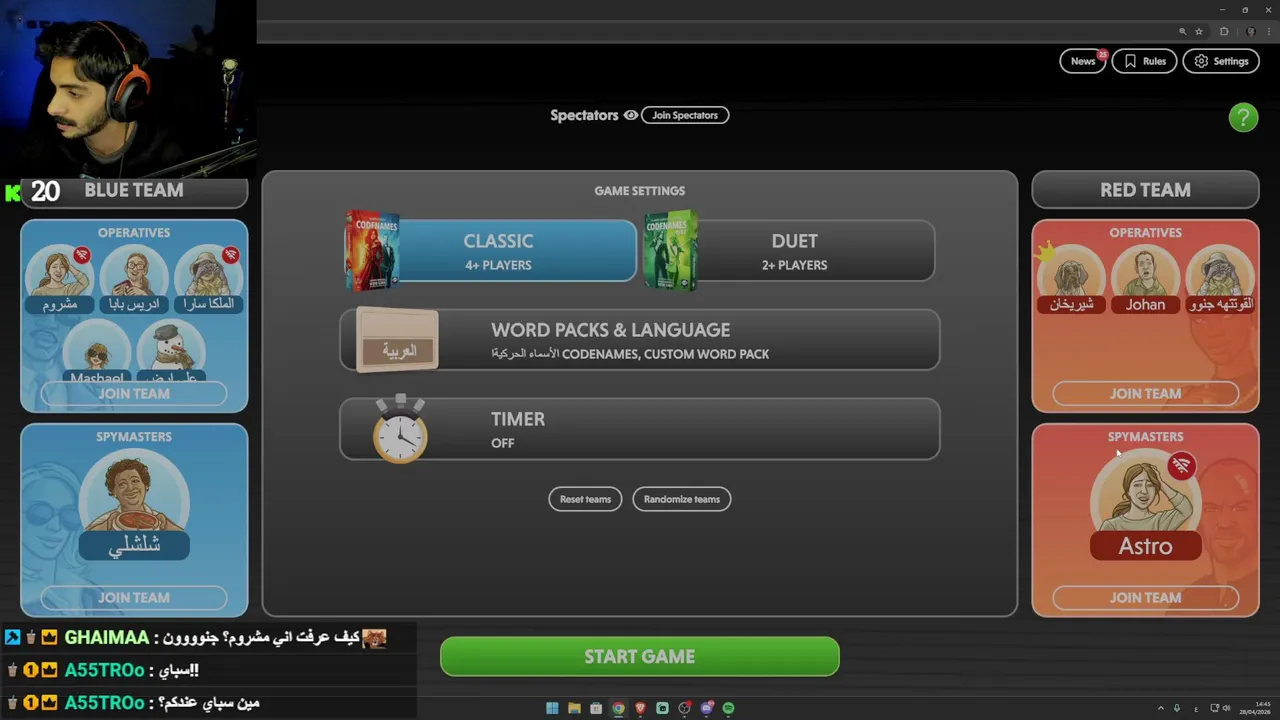1280x720 pixels.
Task: Click the eye icon beside Spectators
Action: (631, 115)
